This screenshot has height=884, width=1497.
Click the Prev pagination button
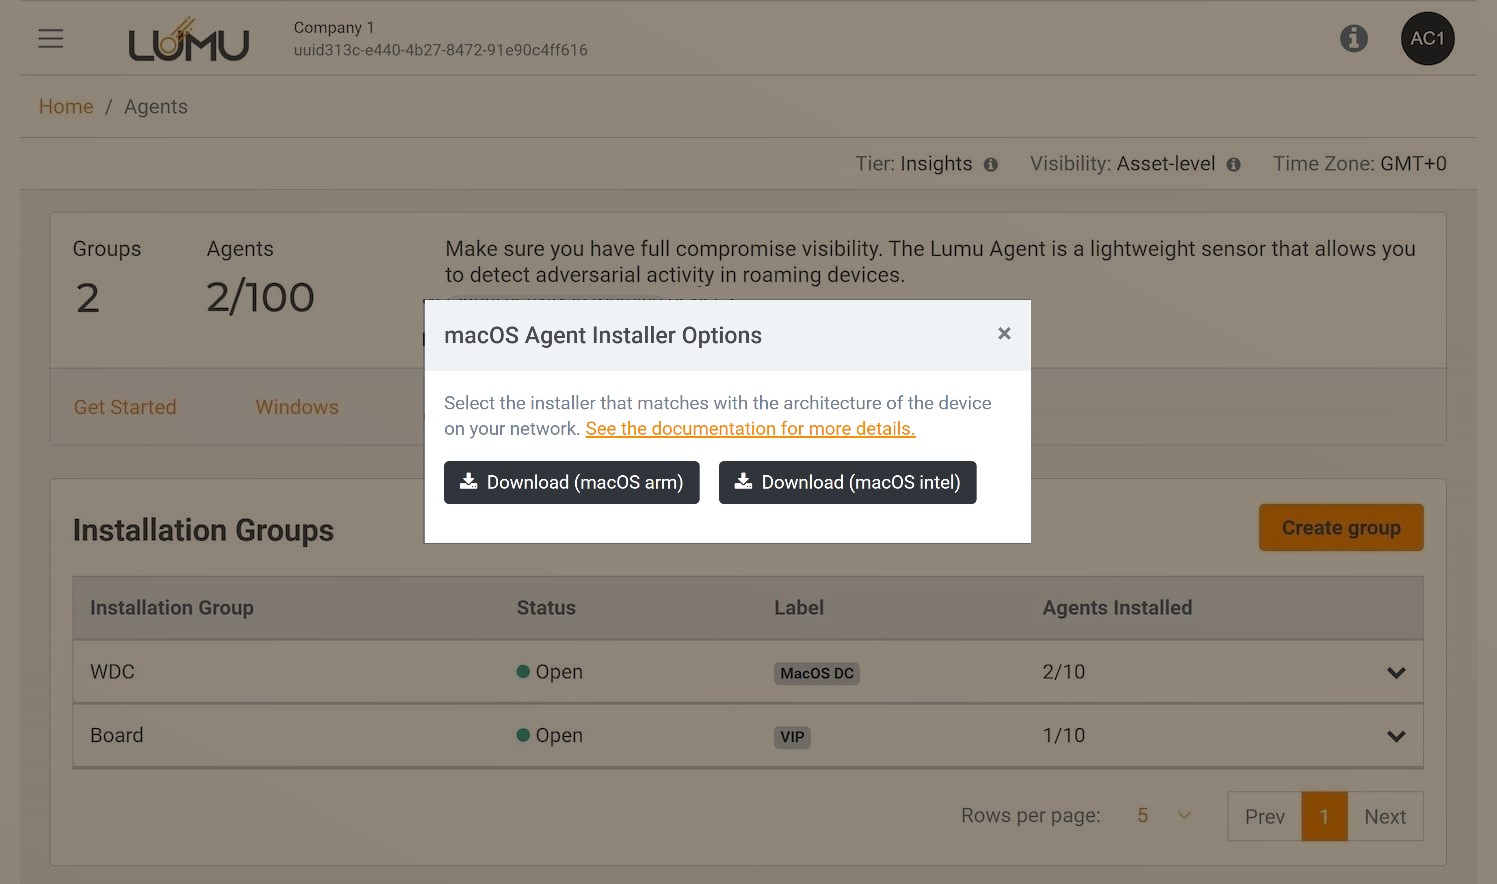pos(1264,817)
